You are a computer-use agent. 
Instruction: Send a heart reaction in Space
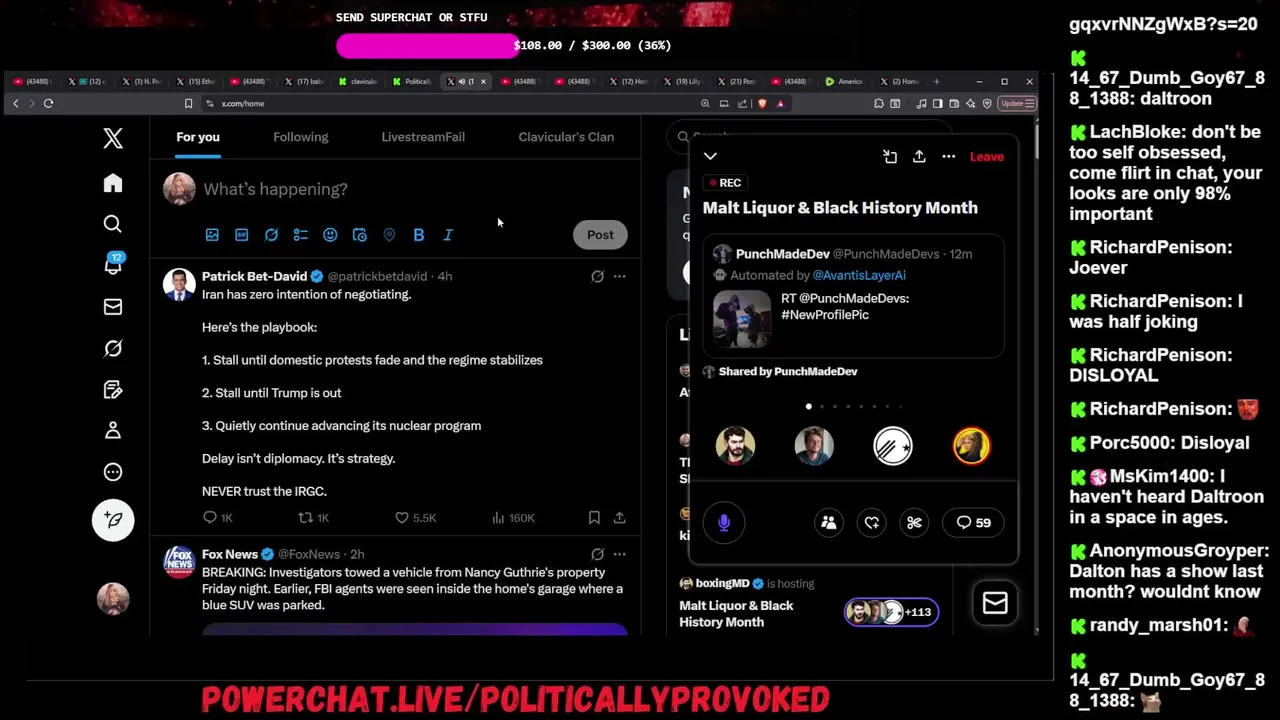[x=872, y=522]
